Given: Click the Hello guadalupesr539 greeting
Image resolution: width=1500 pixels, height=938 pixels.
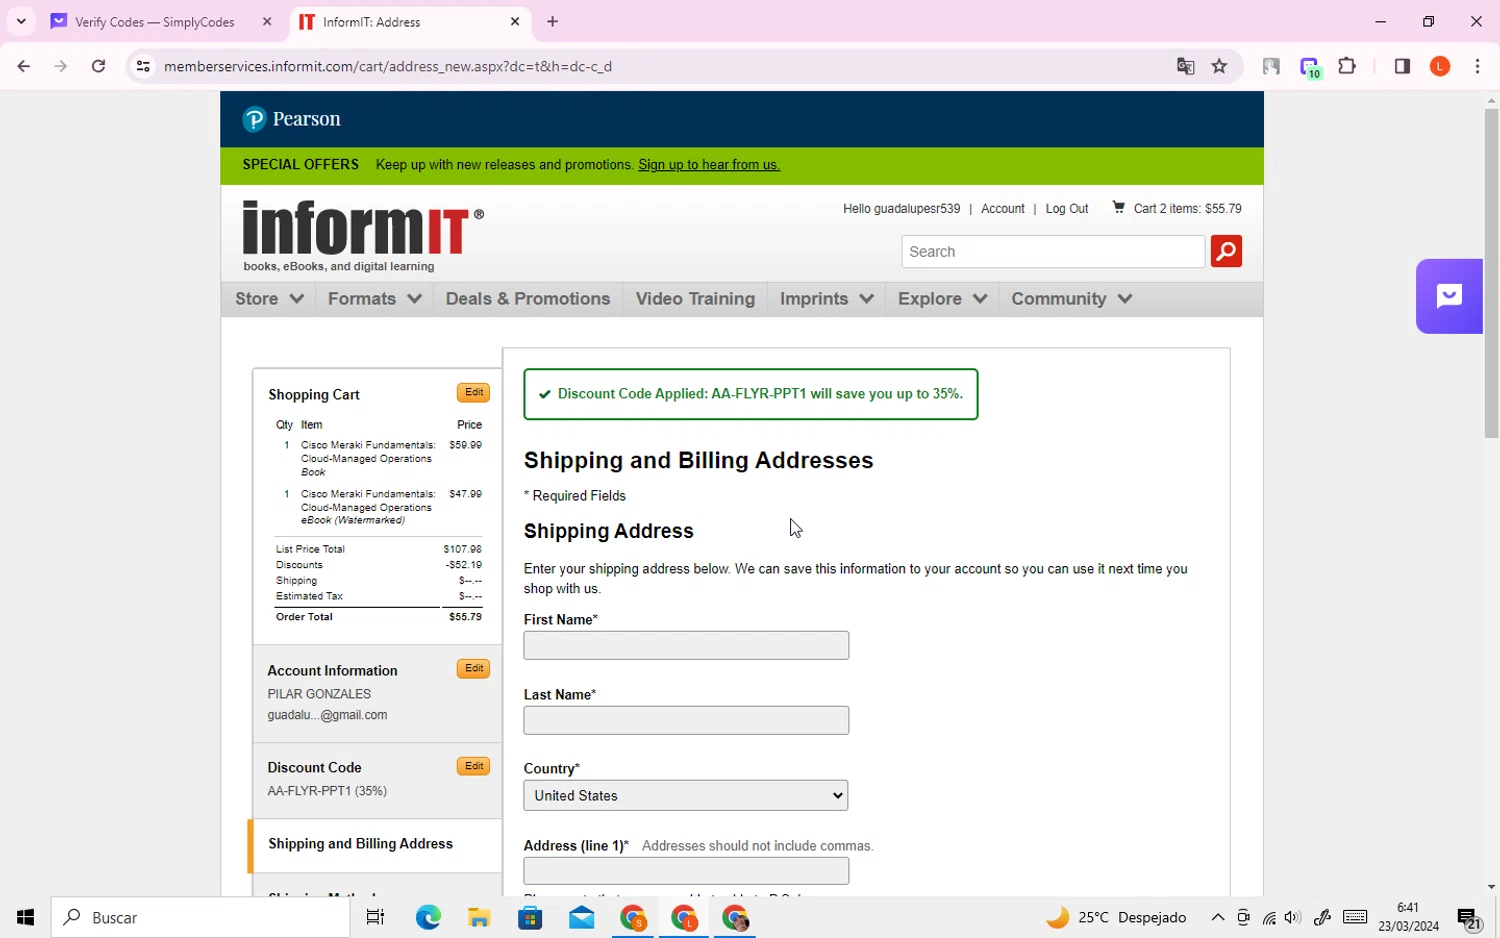Looking at the screenshot, I should [x=901, y=209].
